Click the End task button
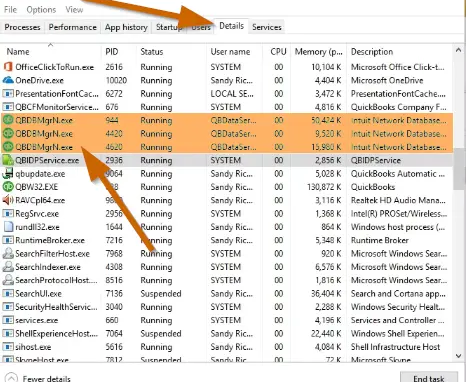Viewport: 466px width, 382px height. pos(429,378)
